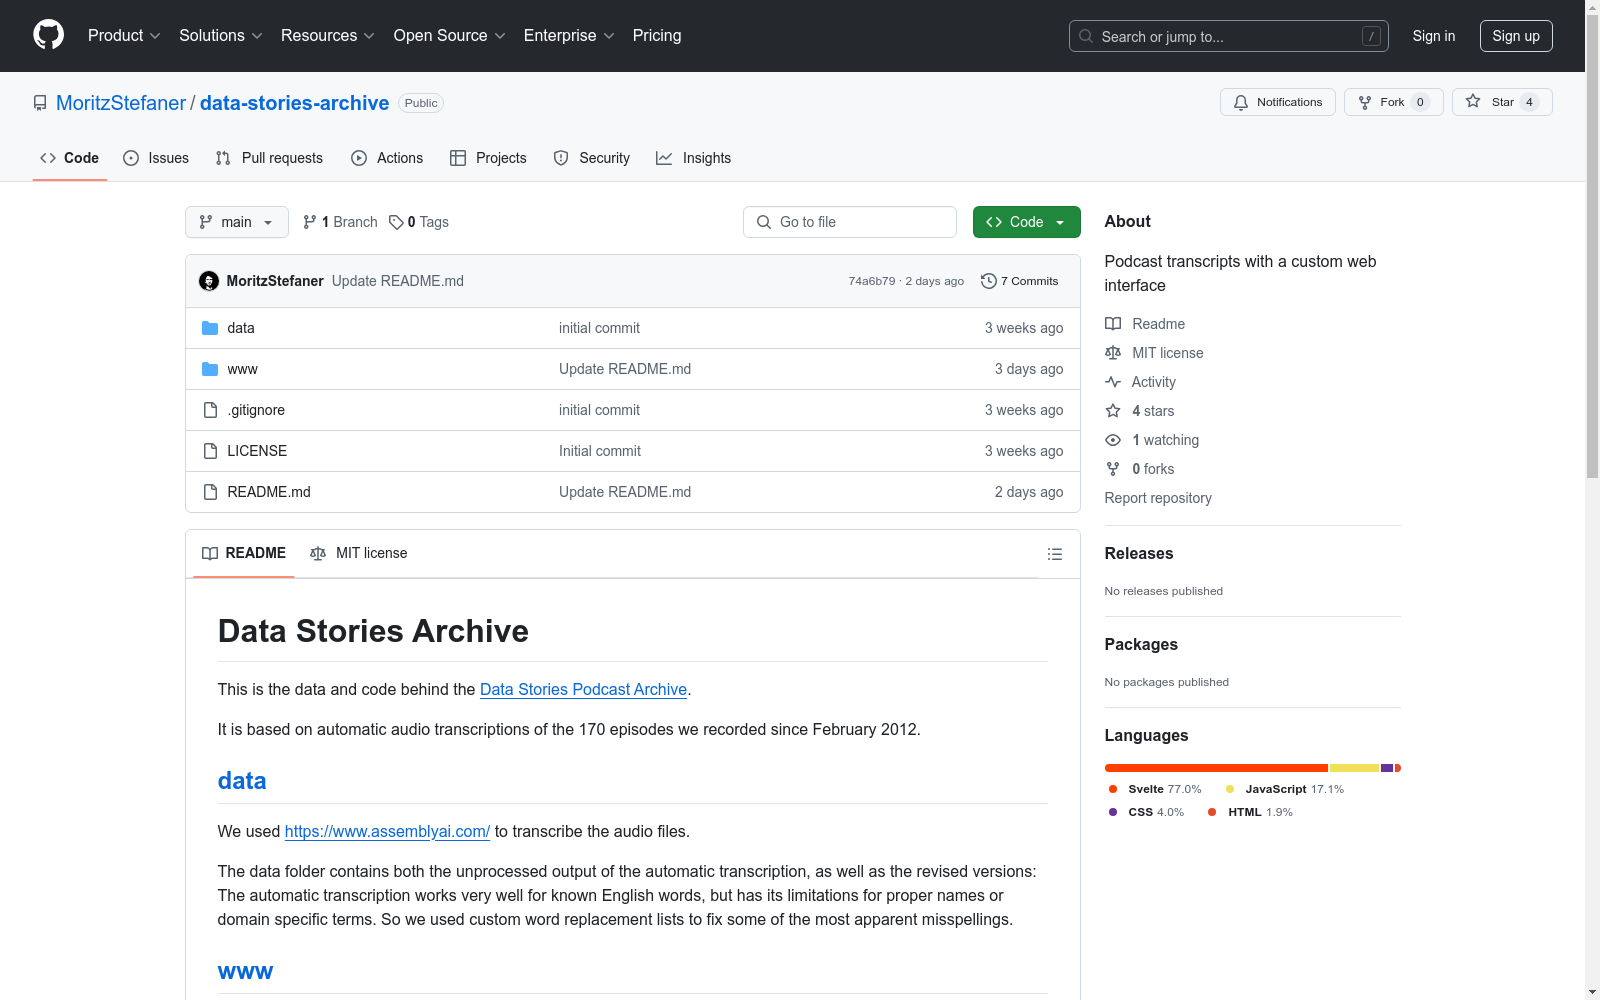Select the MIT license tab

tap(359, 553)
